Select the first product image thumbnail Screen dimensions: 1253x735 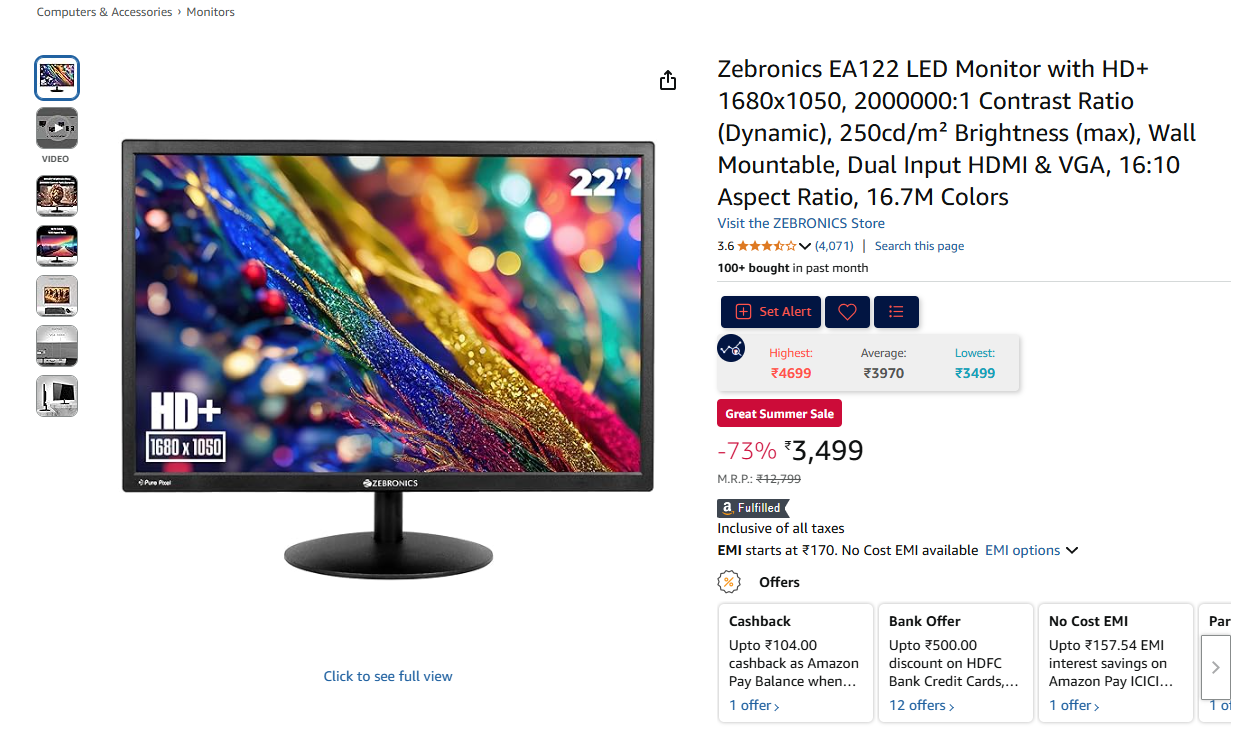pyautogui.click(x=57, y=78)
